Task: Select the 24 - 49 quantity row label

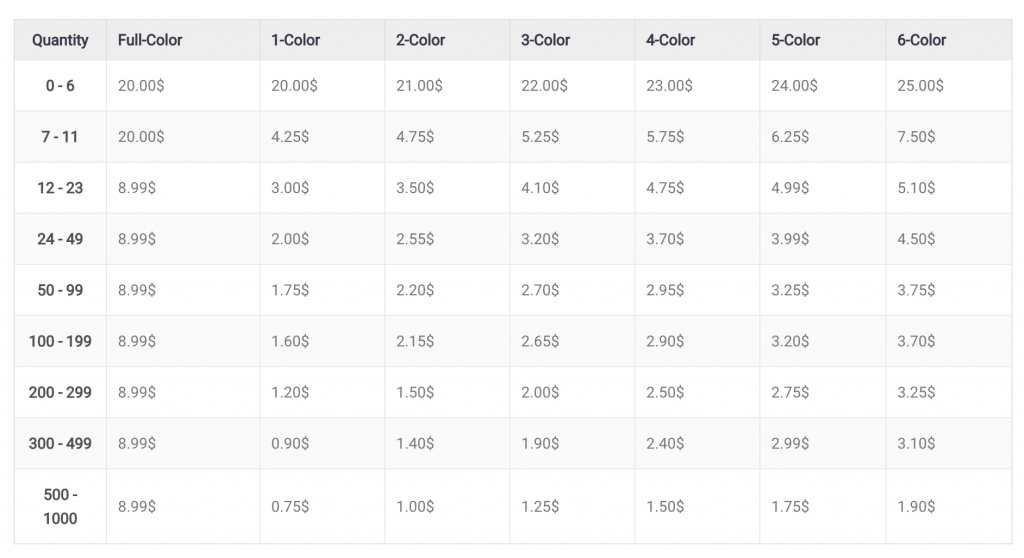Action: (x=60, y=239)
